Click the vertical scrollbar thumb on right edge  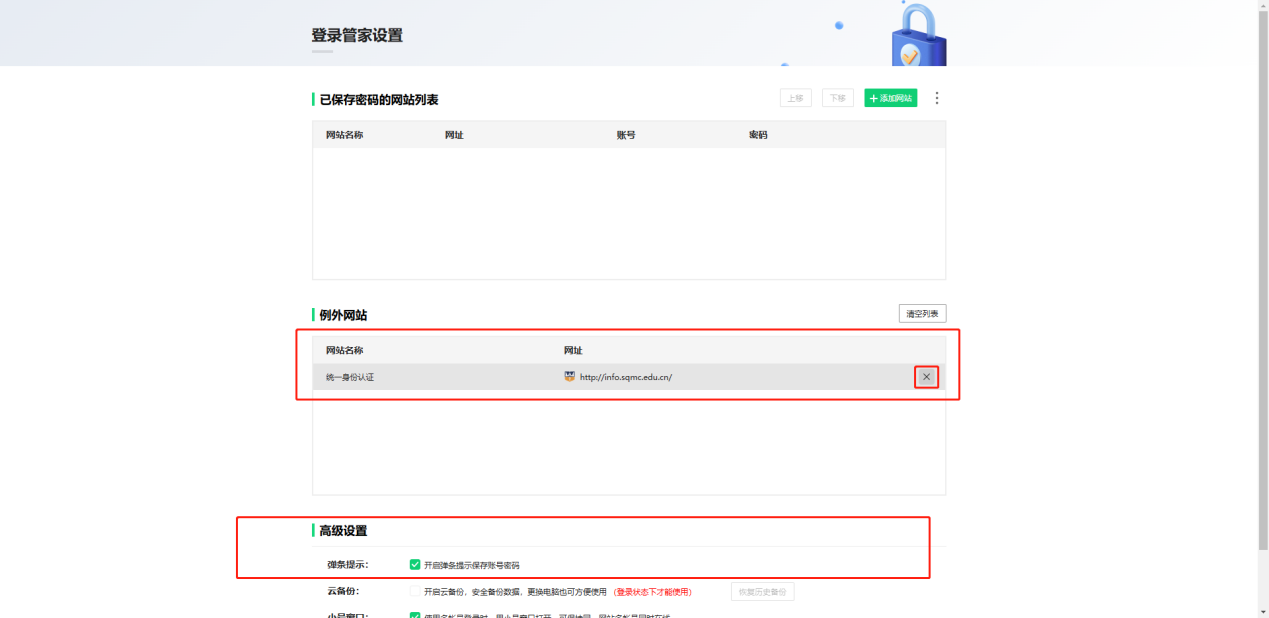click(1262, 280)
